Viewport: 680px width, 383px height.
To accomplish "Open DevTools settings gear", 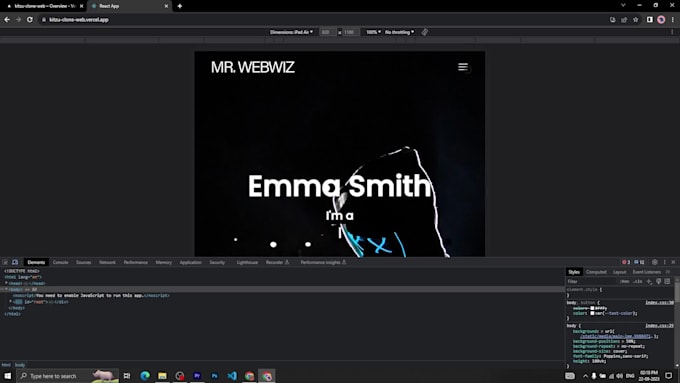I will click(x=655, y=262).
